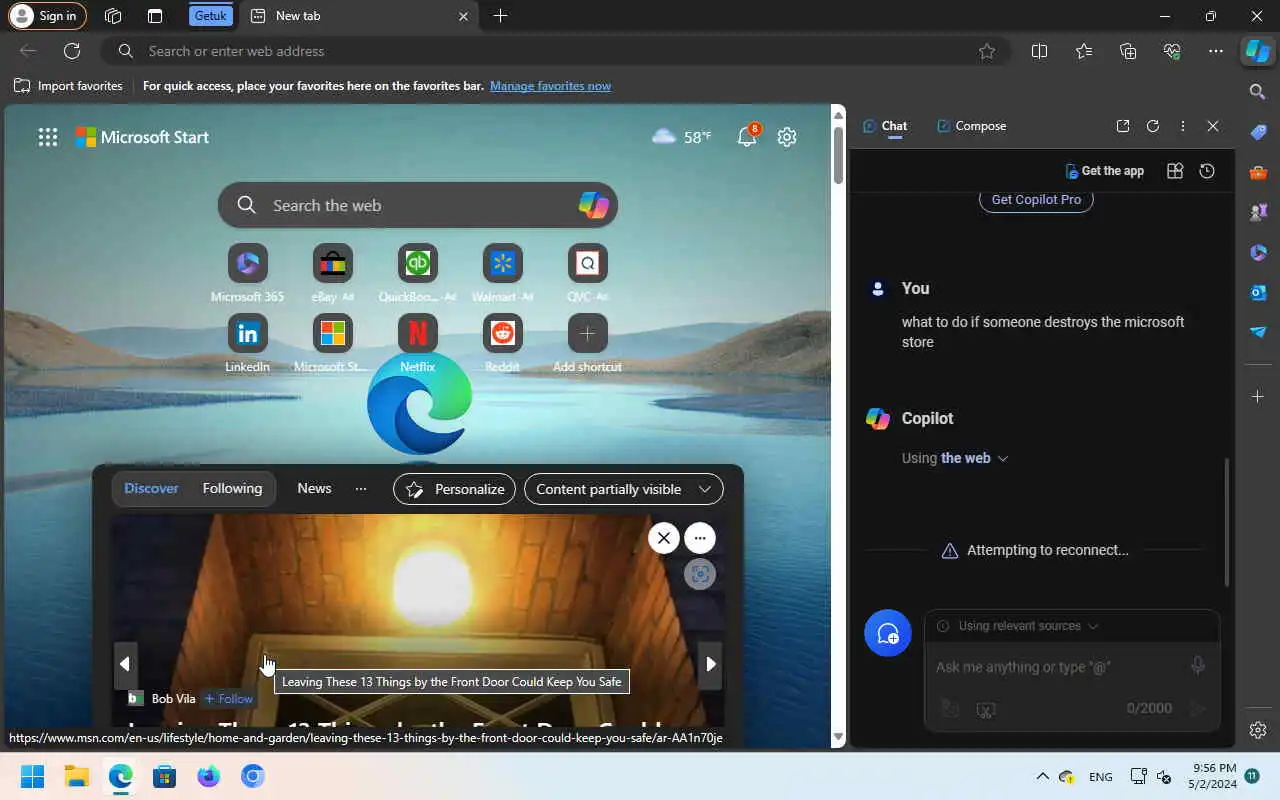The height and width of the screenshot is (800, 1280).
Task: Add a new browser tab with plus icon
Action: (x=500, y=16)
